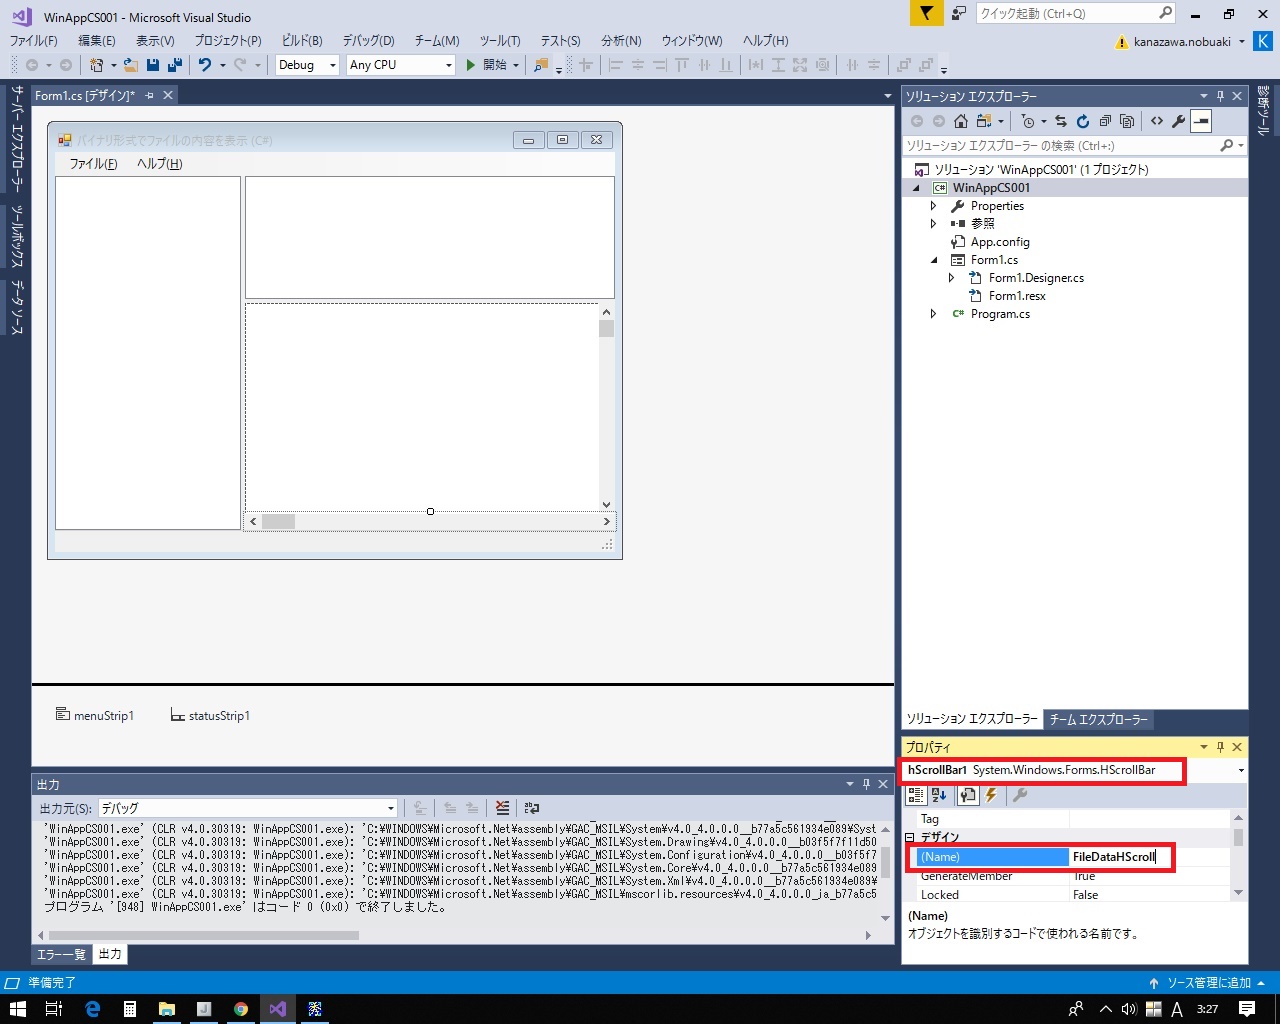Switch to the チーム エクスプローラー tab
The width and height of the screenshot is (1280, 1024).
[x=1098, y=719]
